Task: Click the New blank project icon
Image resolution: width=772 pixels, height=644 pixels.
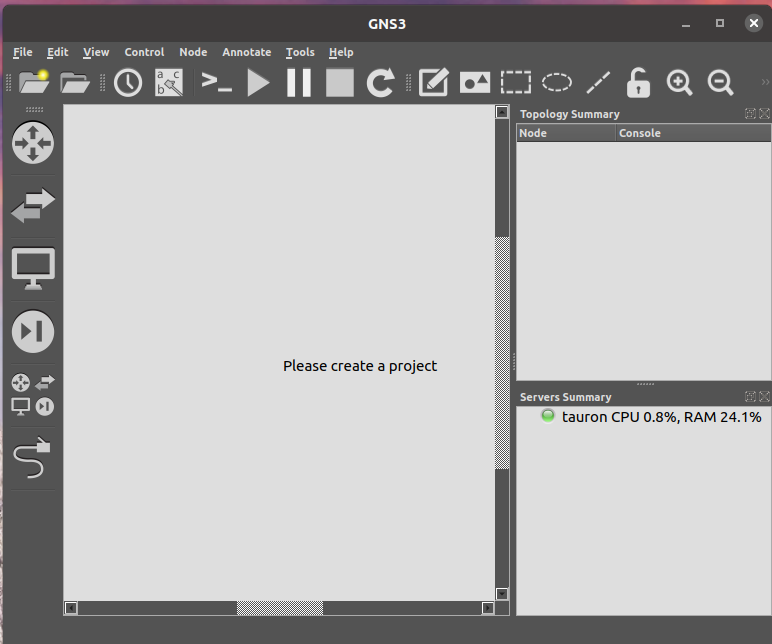Action: (x=34, y=82)
